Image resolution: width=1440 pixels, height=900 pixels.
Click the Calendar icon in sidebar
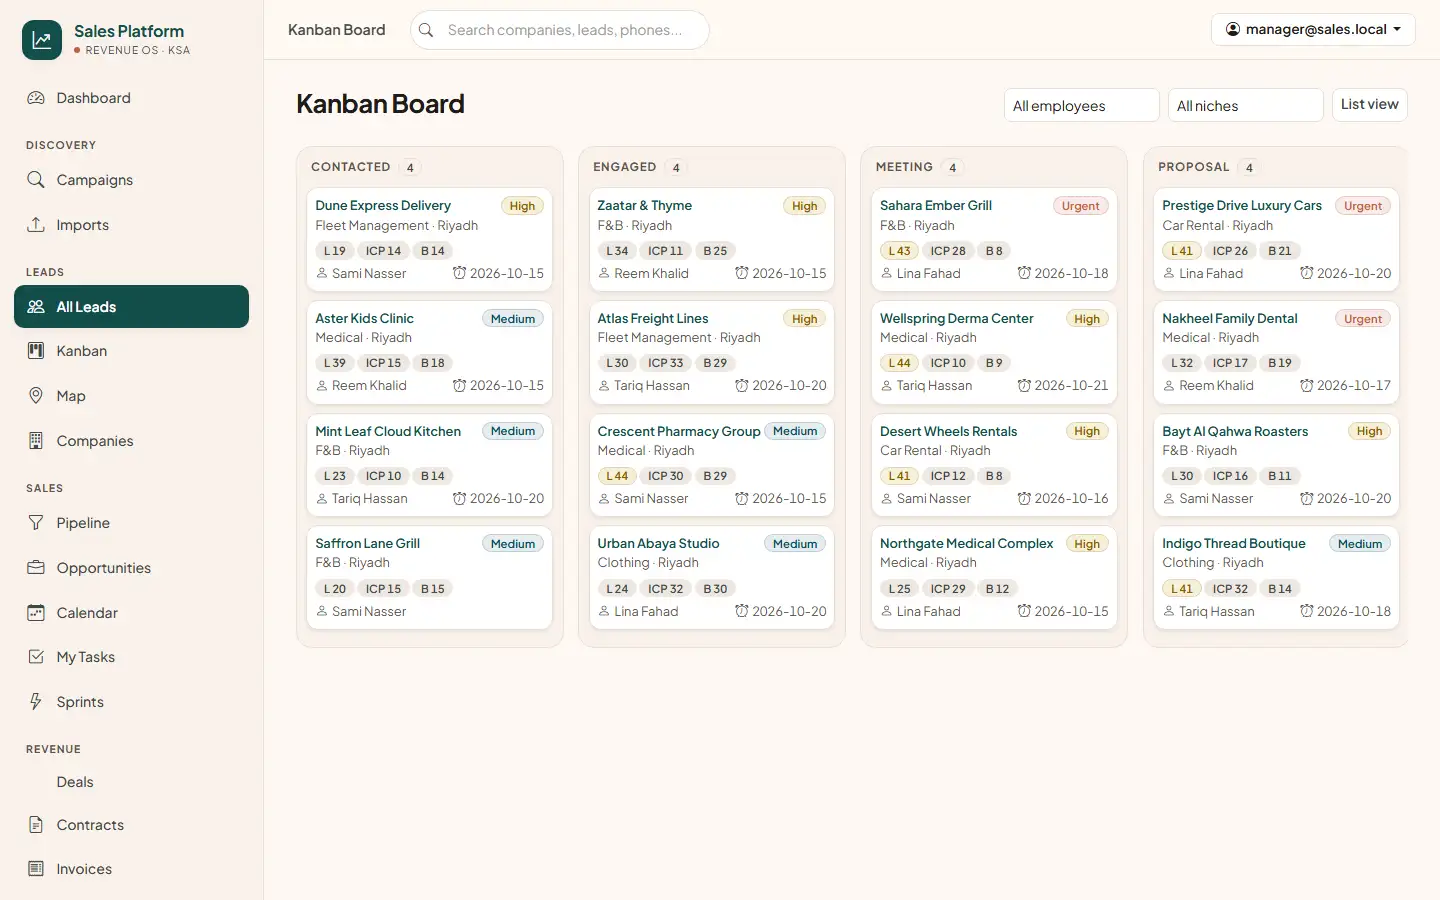coord(36,613)
